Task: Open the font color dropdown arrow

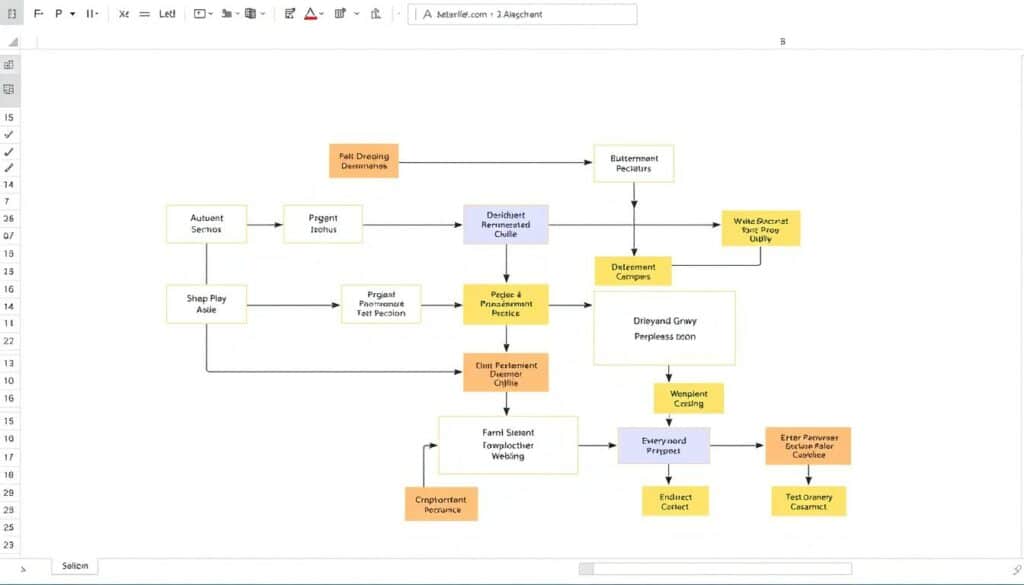Action: tap(321, 14)
